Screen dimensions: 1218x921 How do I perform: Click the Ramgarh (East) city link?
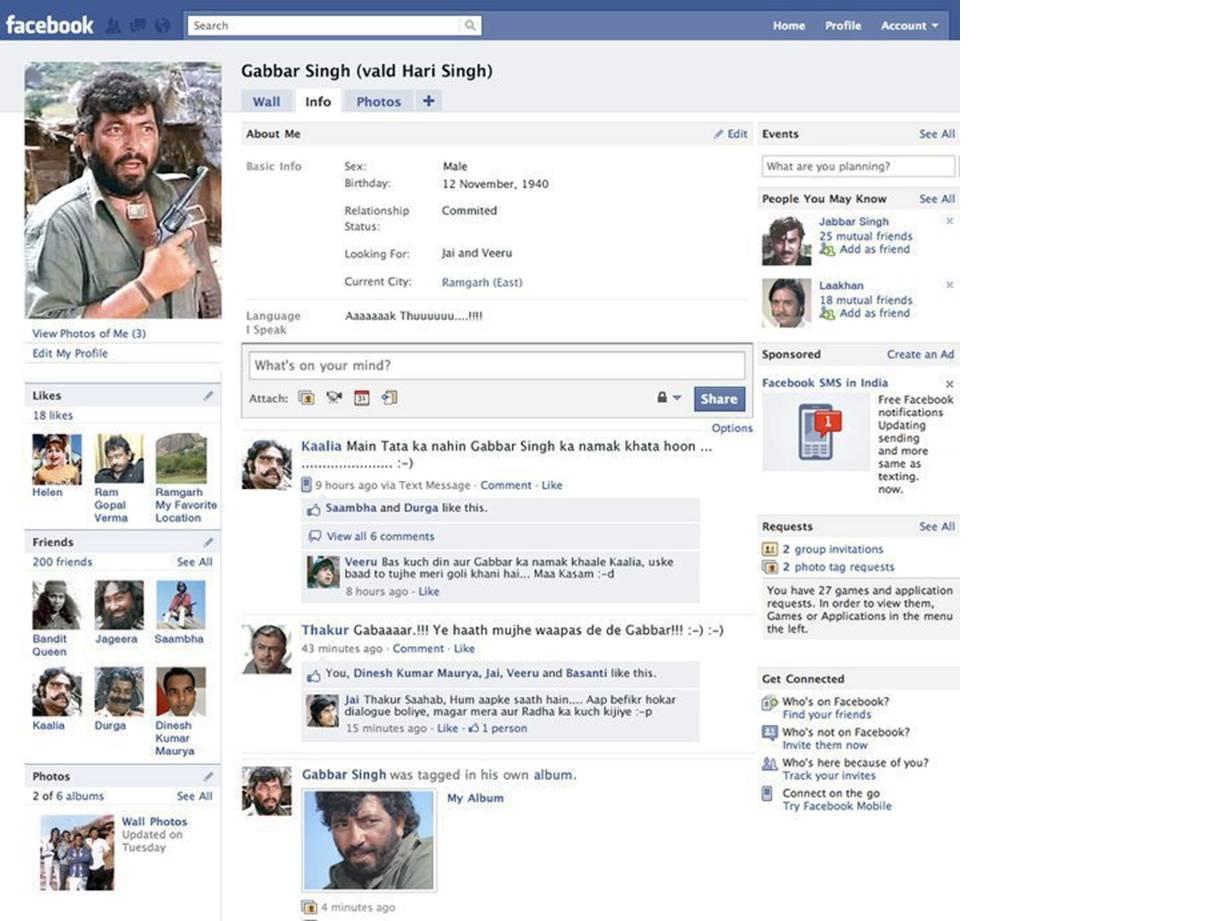[x=482, y=283]
